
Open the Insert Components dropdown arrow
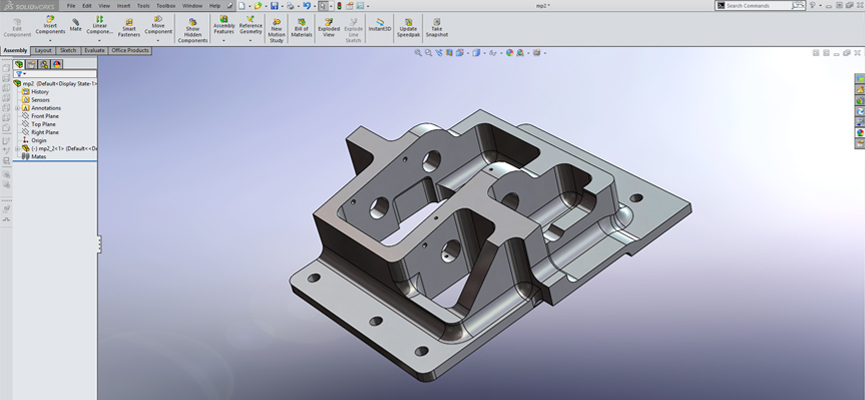click(50, 41)
